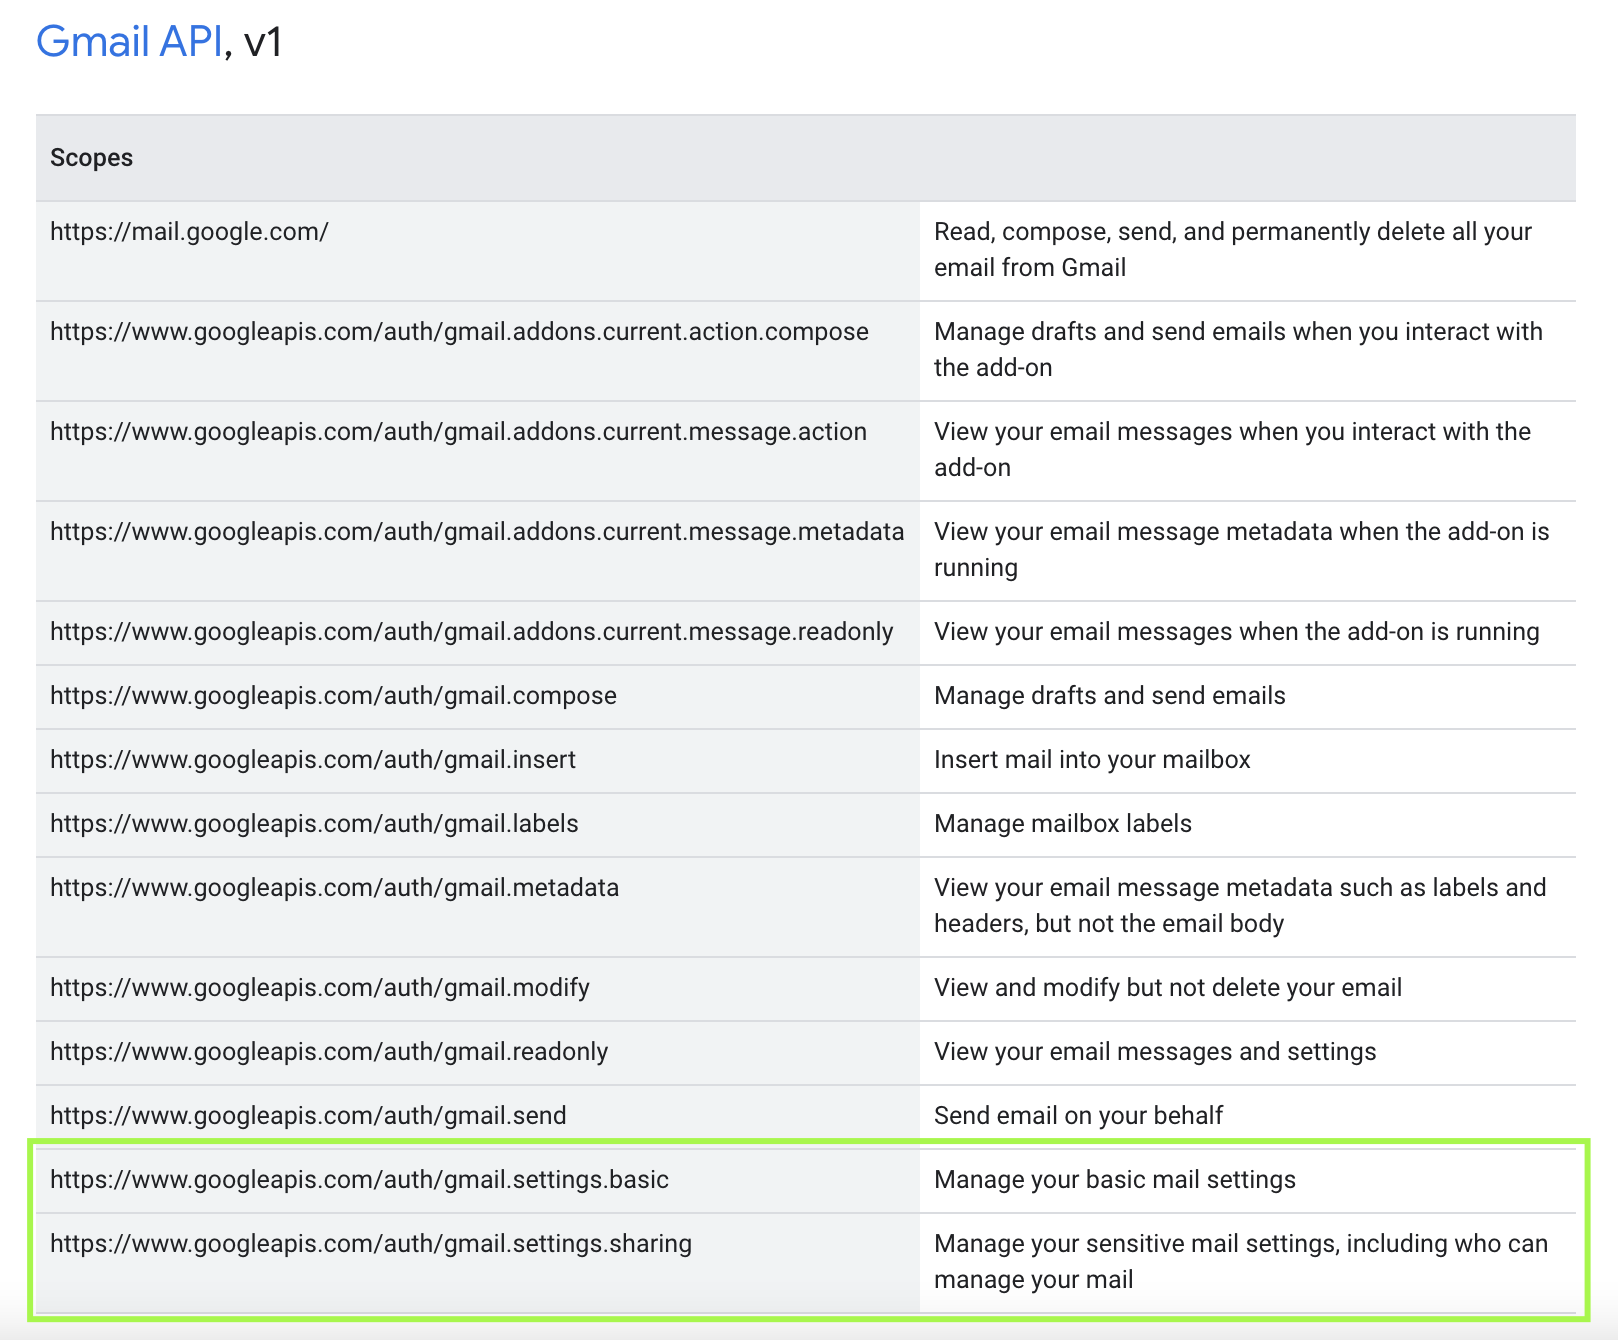Image resolution: width=1618 pixels, height=1340 pixels.
Task: Click 'View your email messages and settings' description
Action: pos(1155,1052)
